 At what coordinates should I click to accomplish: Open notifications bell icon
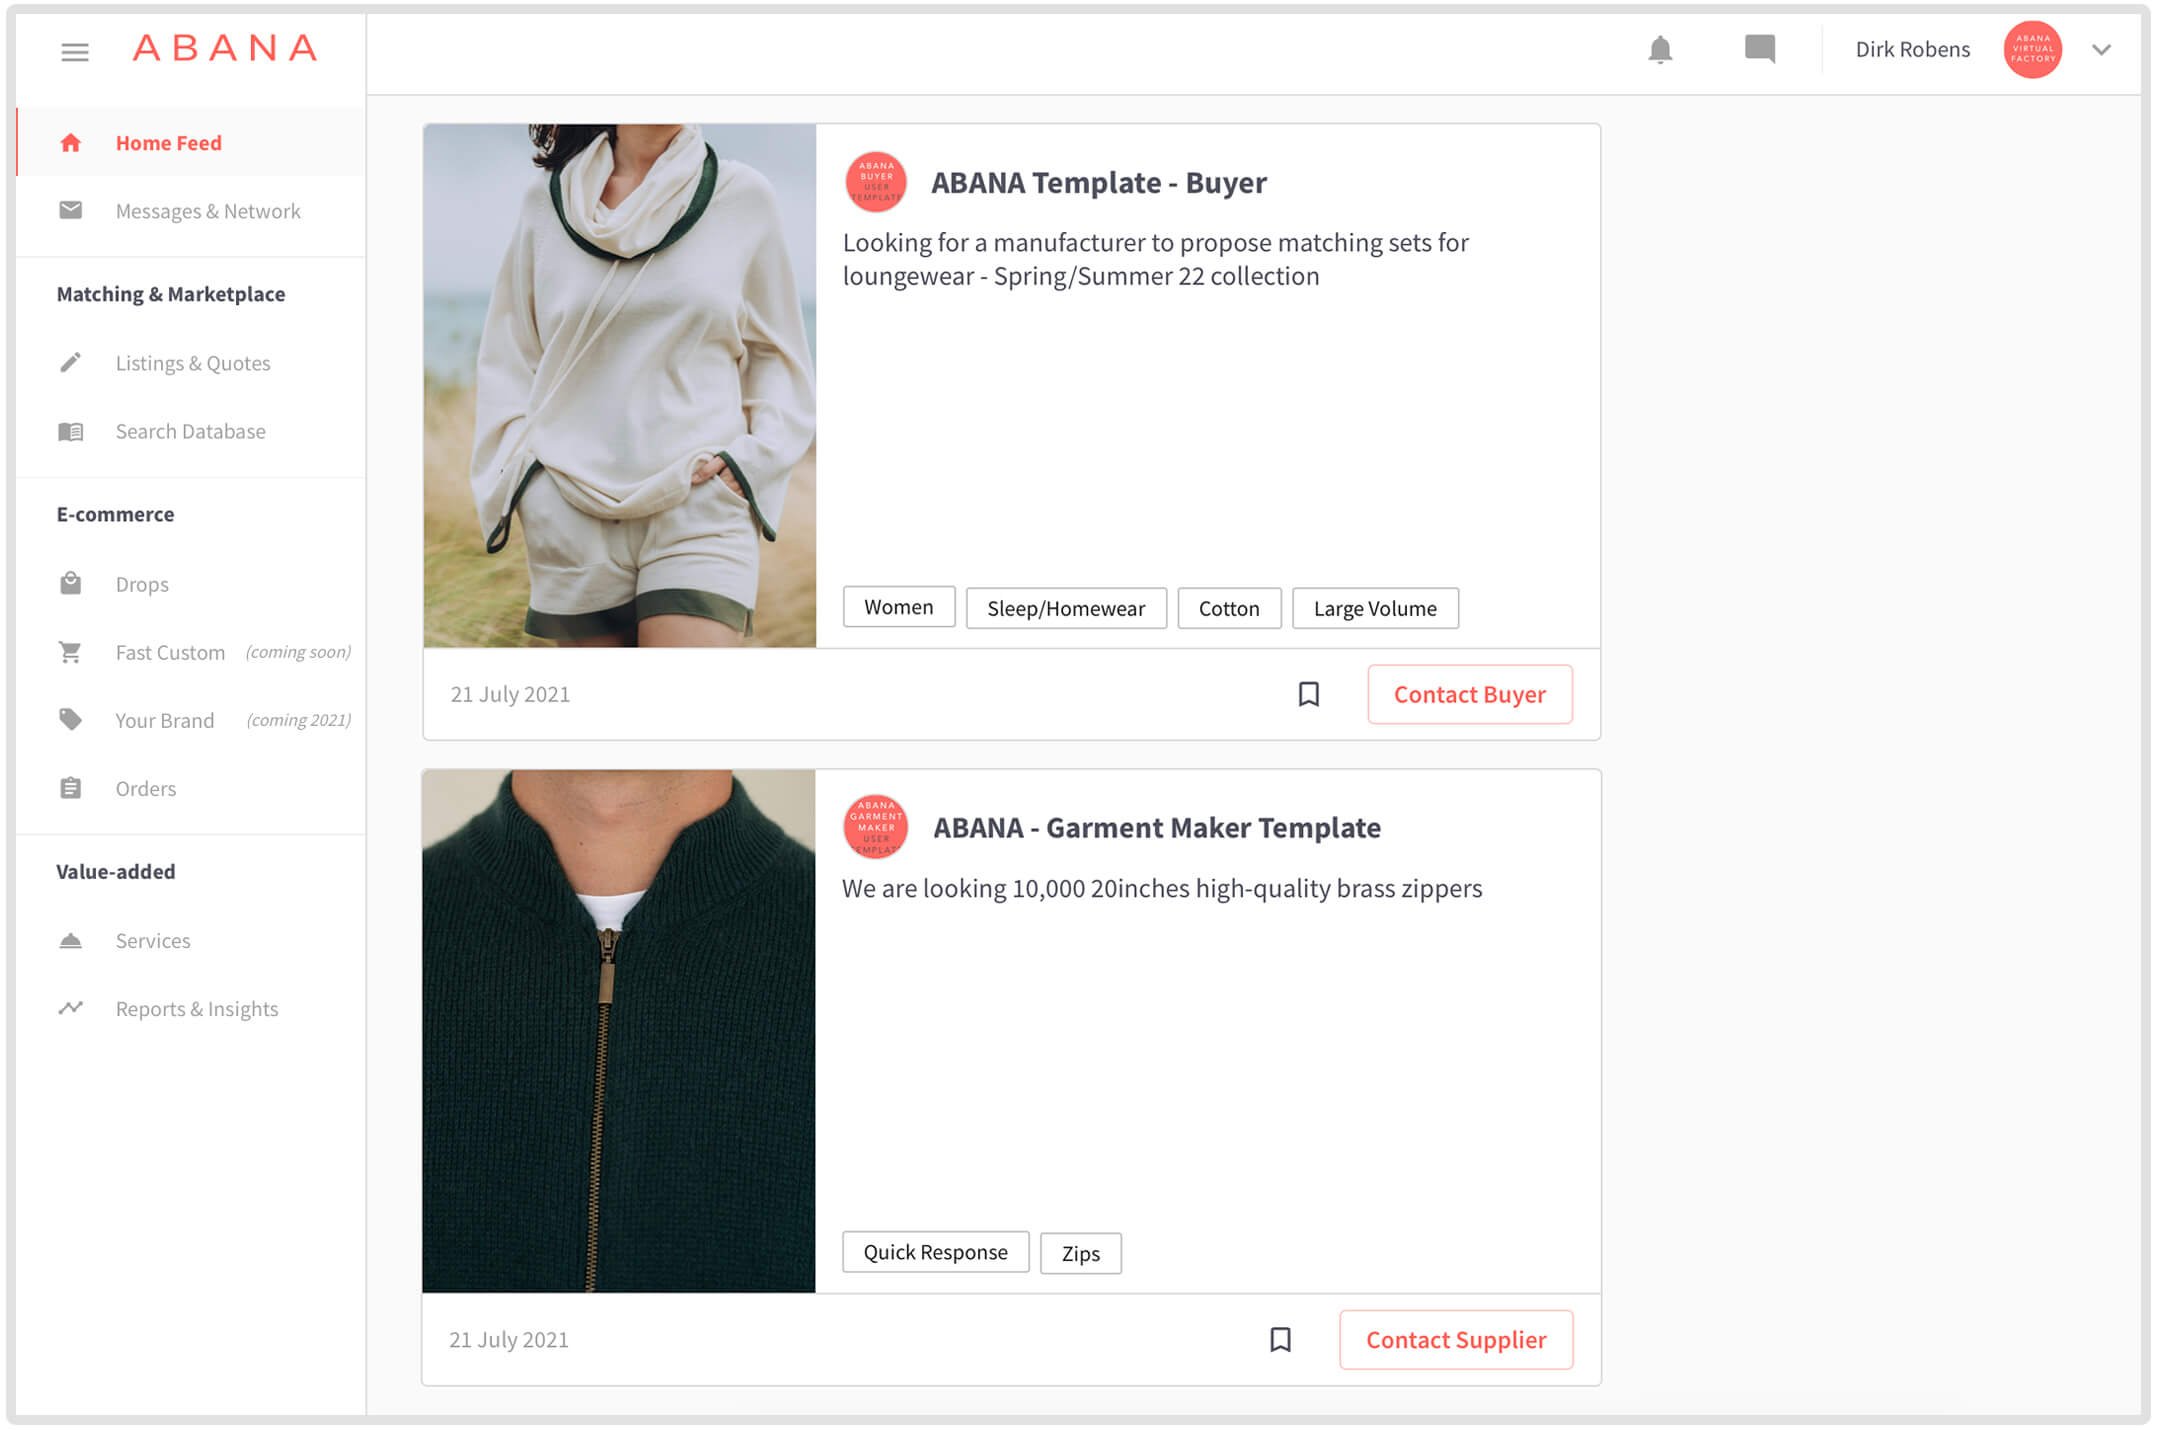[1660, 50]
